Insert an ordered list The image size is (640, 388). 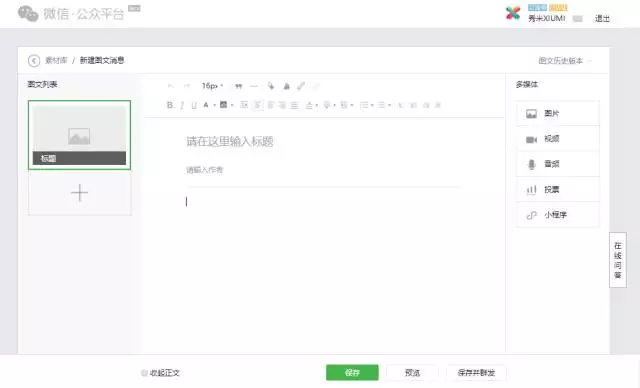(364, 105)
